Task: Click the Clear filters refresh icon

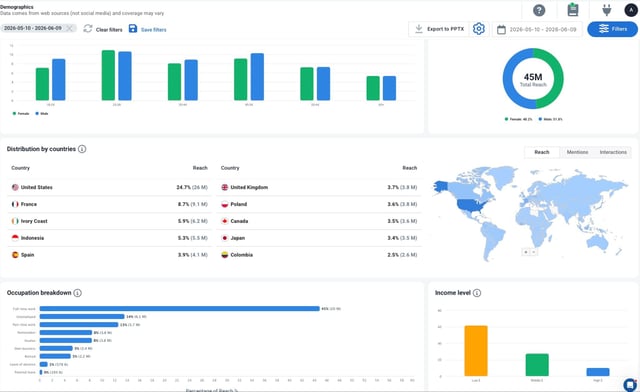Action: [x=88, y=29]
